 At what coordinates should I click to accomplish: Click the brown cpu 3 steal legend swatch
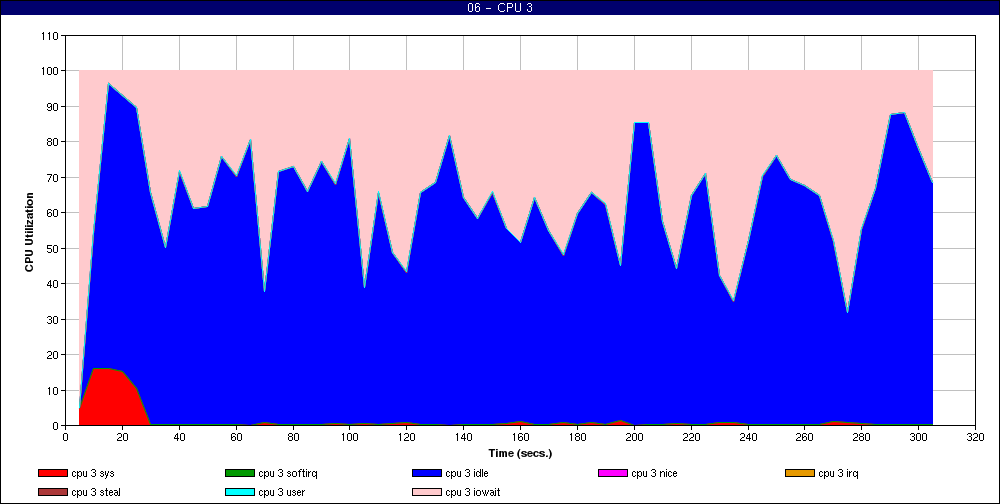(x=52, y=493)
